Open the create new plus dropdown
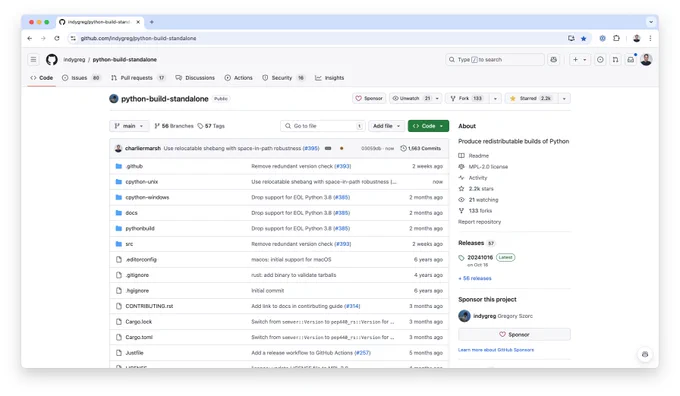Image resolution: width=680 pixels, height=396 pixels. (x=579, y=59)
